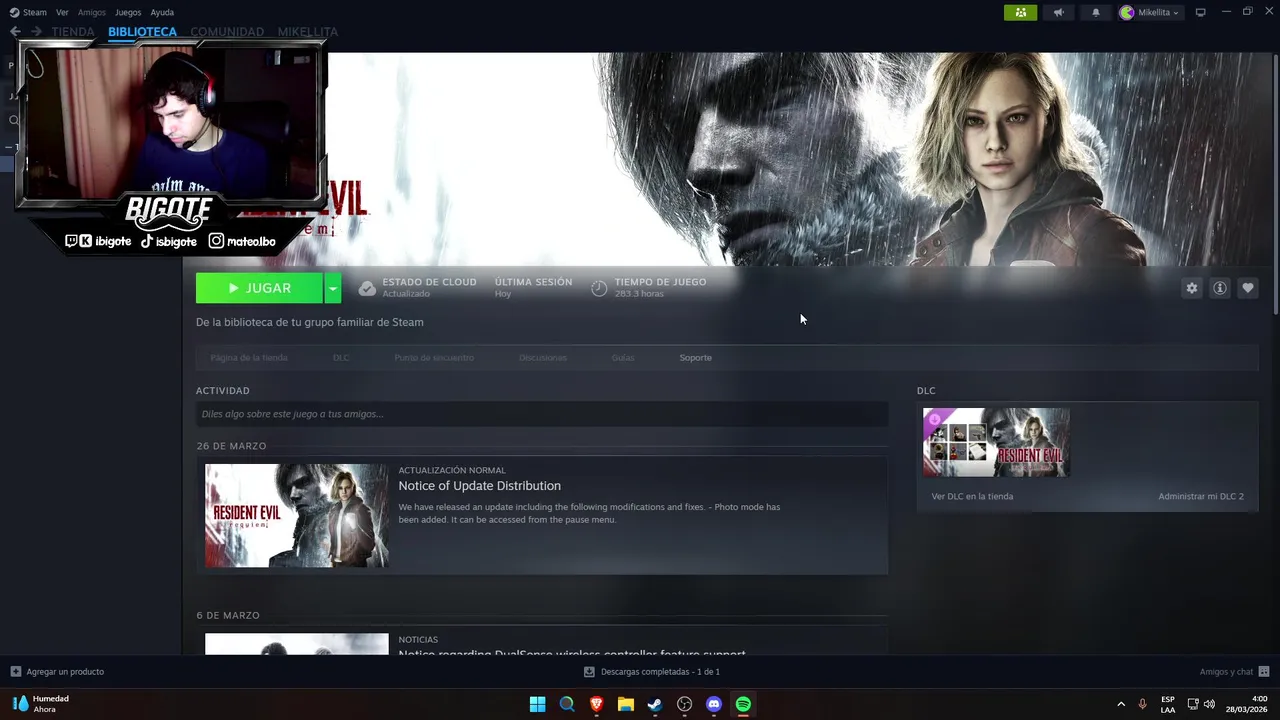This screenshot has width=1280, height=720.
Task: Open the Ayuda menu
Action: click(x=162, y=12)
